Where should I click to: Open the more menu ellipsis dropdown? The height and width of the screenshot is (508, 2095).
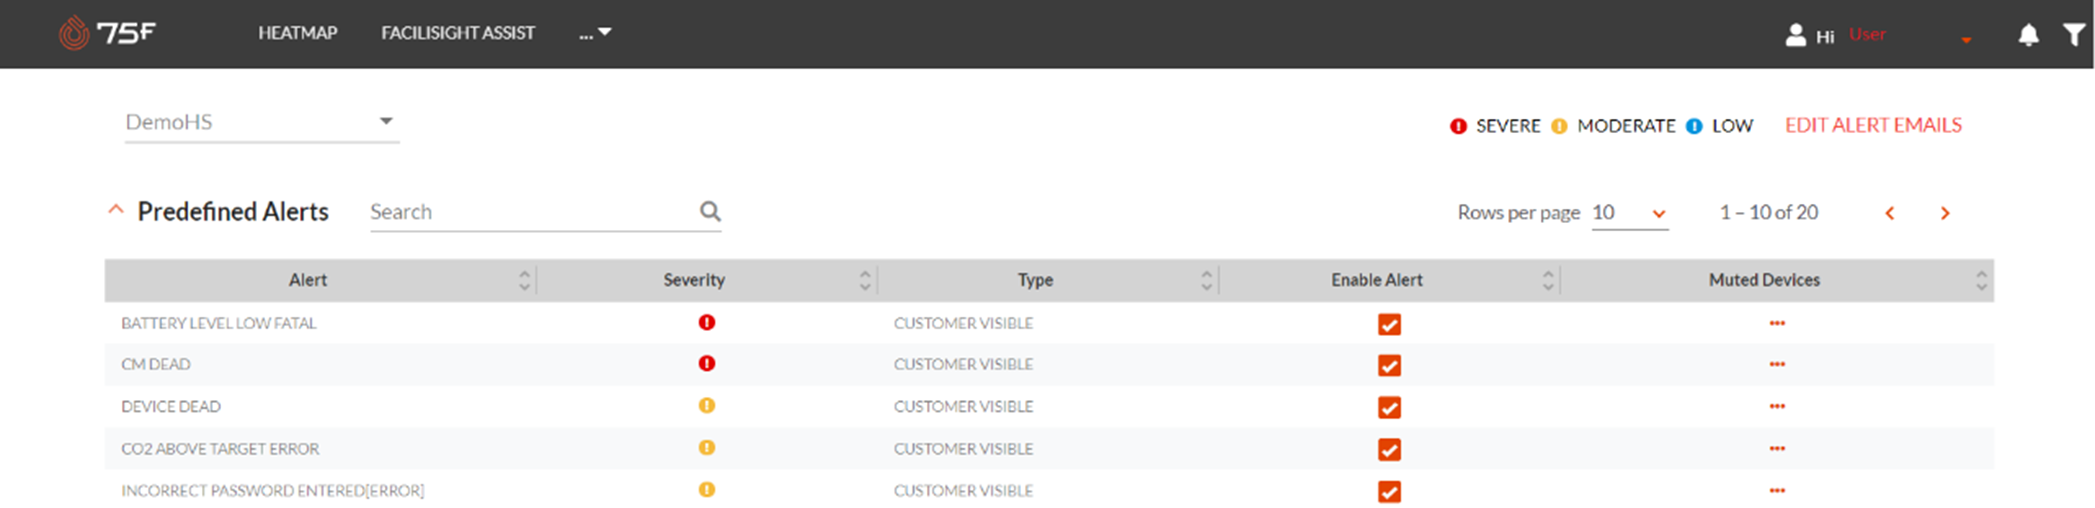click(595, 33)
